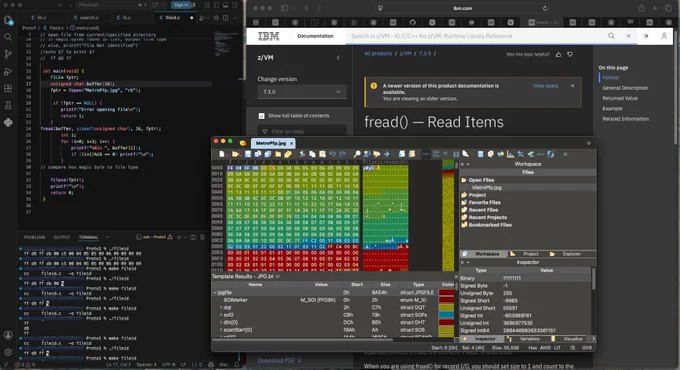The height and width of the screenshot is (370, 680).
Task: Select MetroPfp.jpg under Open Files in Workspace
Action: (x=487, y=188)
